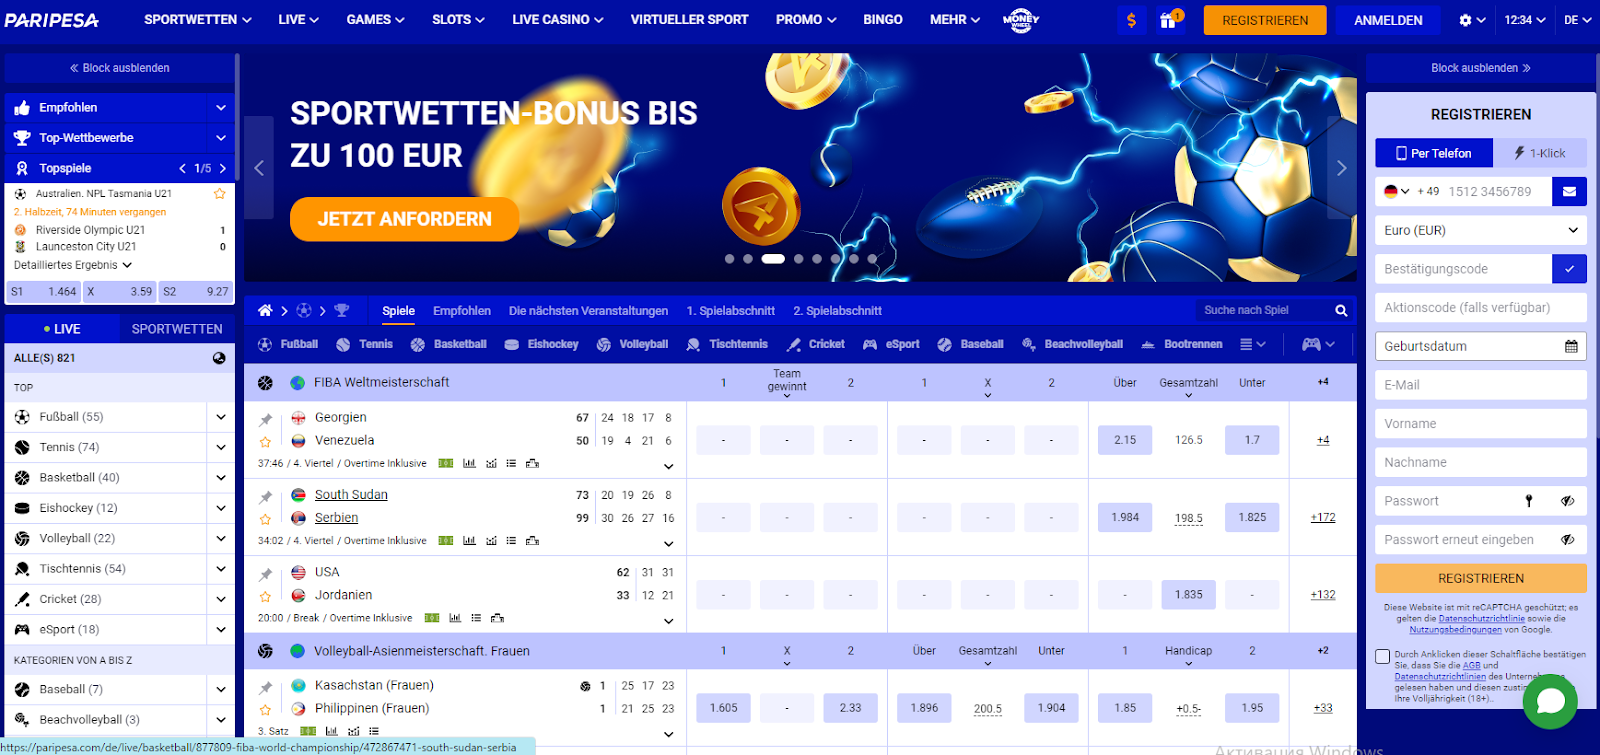This screenshot has height=755, width=1600.
Task: Confirm code with the checkmark button
Action: [x=1569, y=269]
